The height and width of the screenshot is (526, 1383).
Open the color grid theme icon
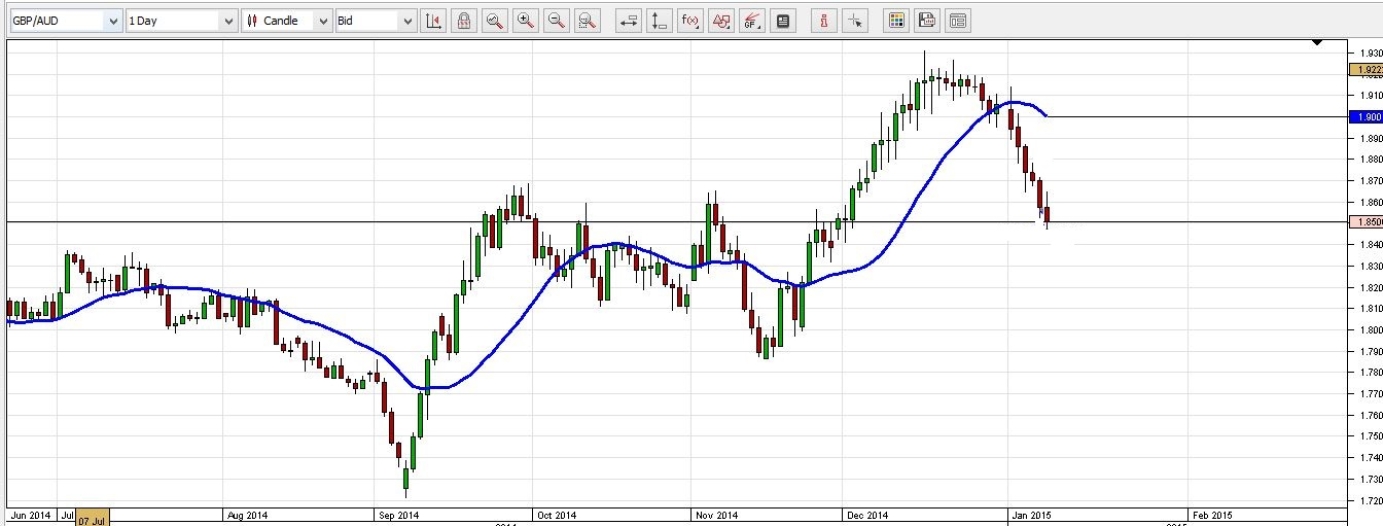click(x=896, y=20)
